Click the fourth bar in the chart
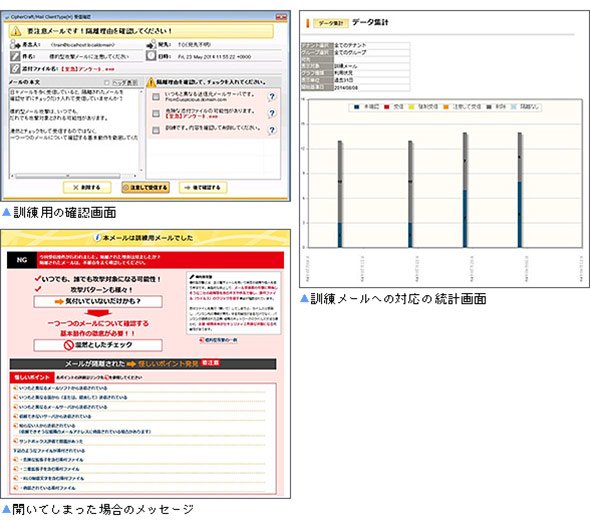The image size is (590, 522). pos(520,190)
